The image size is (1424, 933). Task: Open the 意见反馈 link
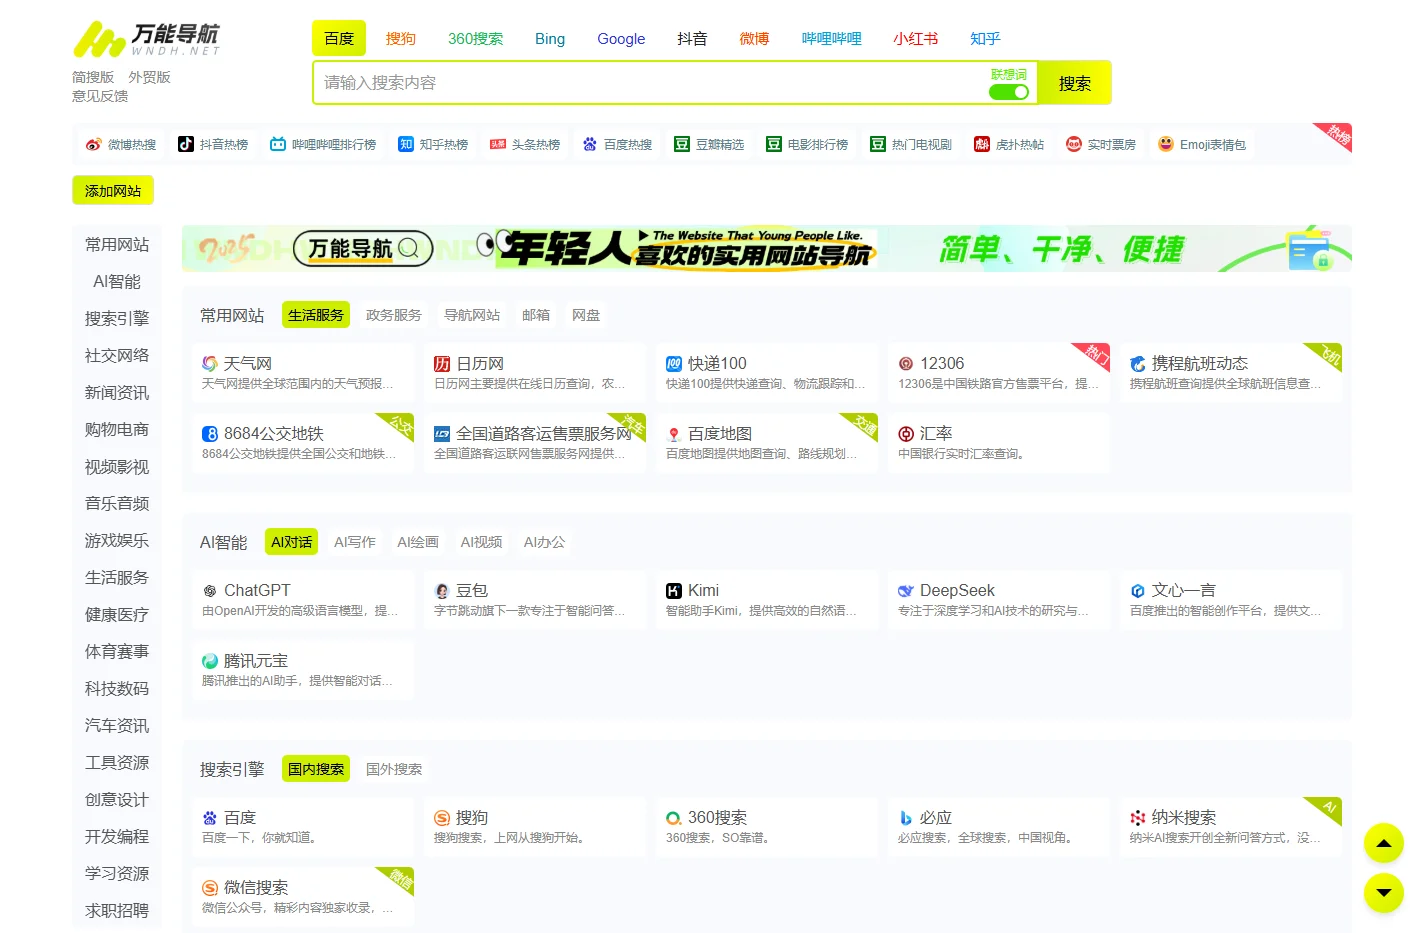100,96
